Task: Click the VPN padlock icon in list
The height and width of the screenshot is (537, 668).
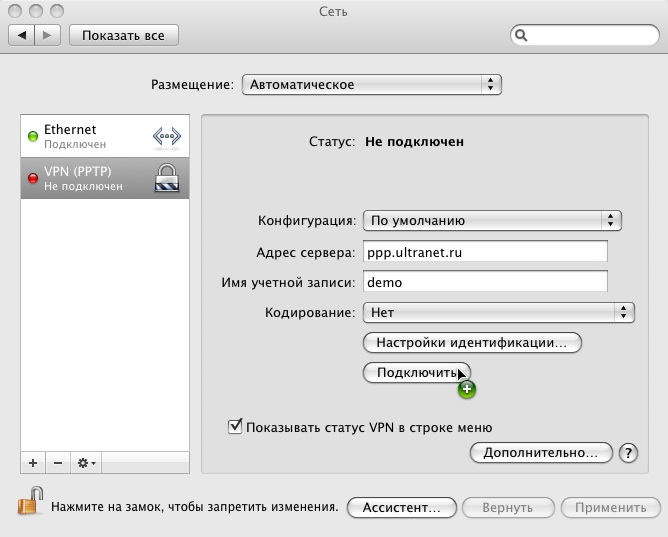Action: 165,178
